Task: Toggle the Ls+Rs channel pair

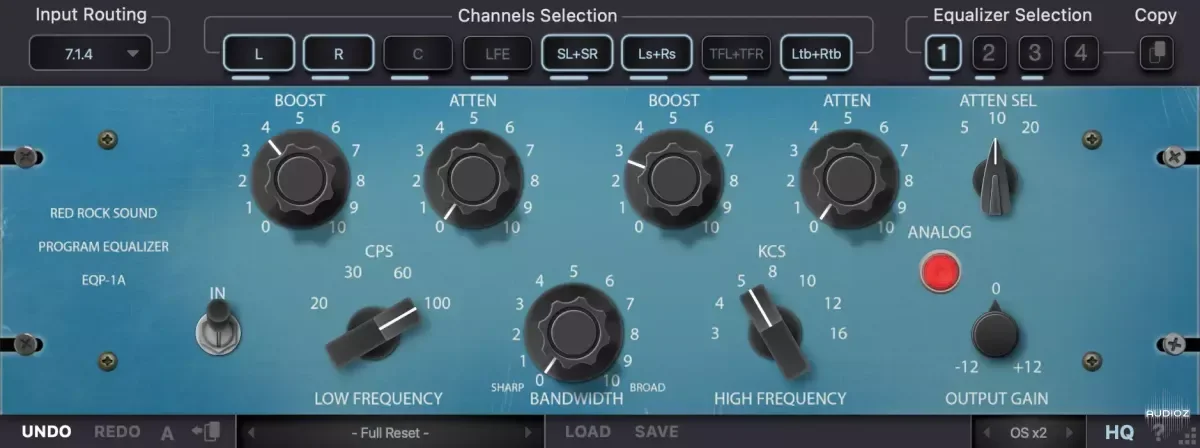Action: point(657,53)
